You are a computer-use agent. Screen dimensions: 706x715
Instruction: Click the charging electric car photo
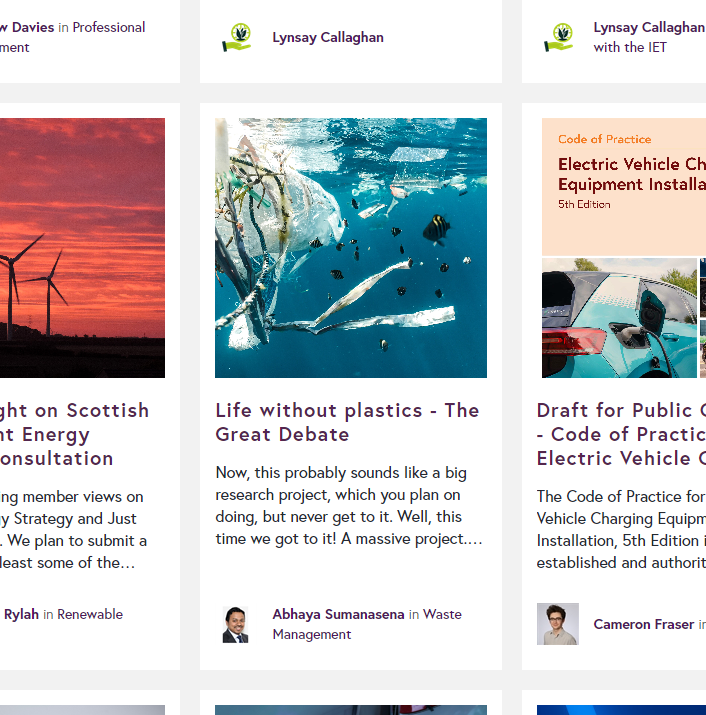tap(619, 318)
